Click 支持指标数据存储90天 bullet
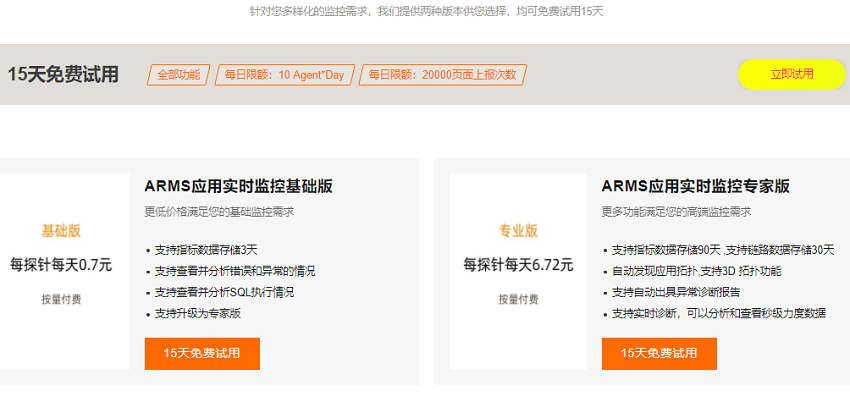Screen dimensions: 850x413 coord(723,250)
